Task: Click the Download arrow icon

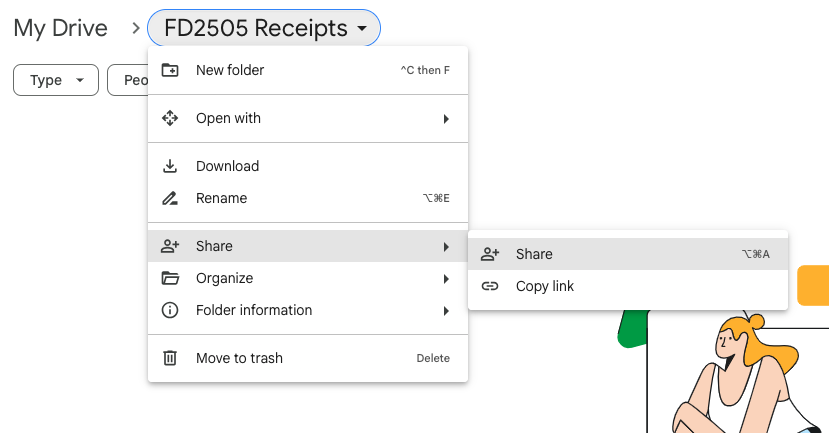Action: tap(170, 166)
